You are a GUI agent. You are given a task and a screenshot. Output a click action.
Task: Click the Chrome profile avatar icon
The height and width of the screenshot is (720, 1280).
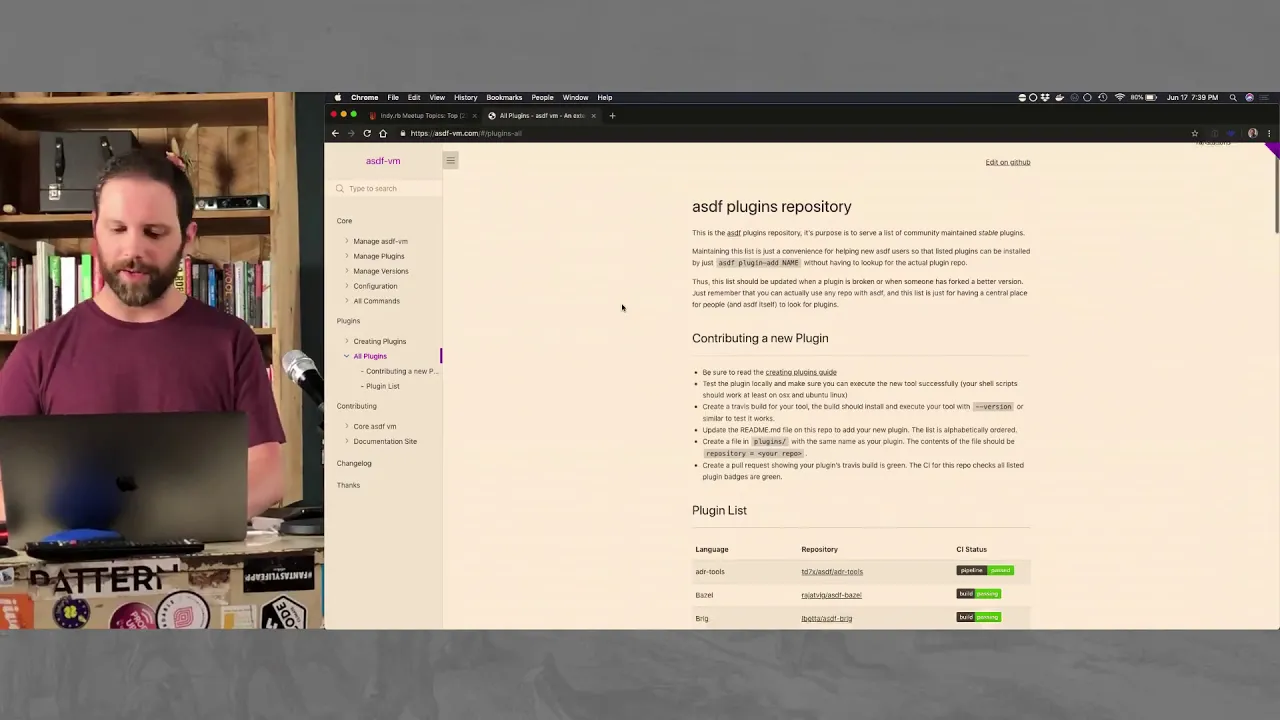[1253, 133]
